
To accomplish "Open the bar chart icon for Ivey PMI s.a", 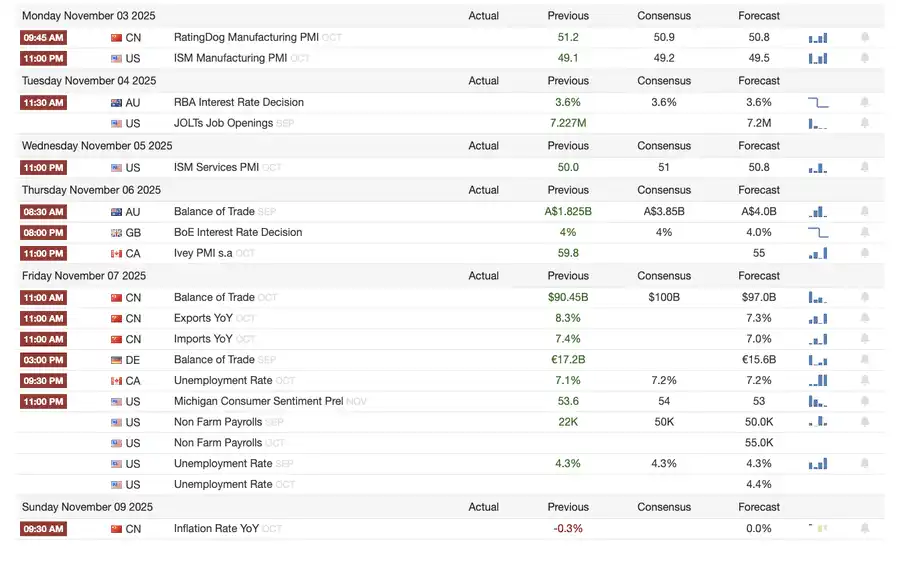I will [x=818, y=254].
